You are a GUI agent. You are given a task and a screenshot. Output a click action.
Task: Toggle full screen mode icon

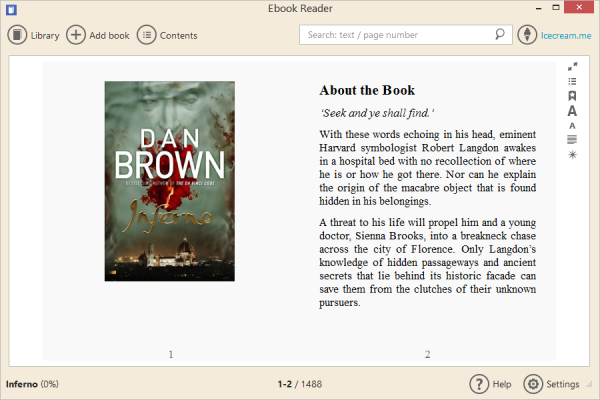[x=572, y=67]
